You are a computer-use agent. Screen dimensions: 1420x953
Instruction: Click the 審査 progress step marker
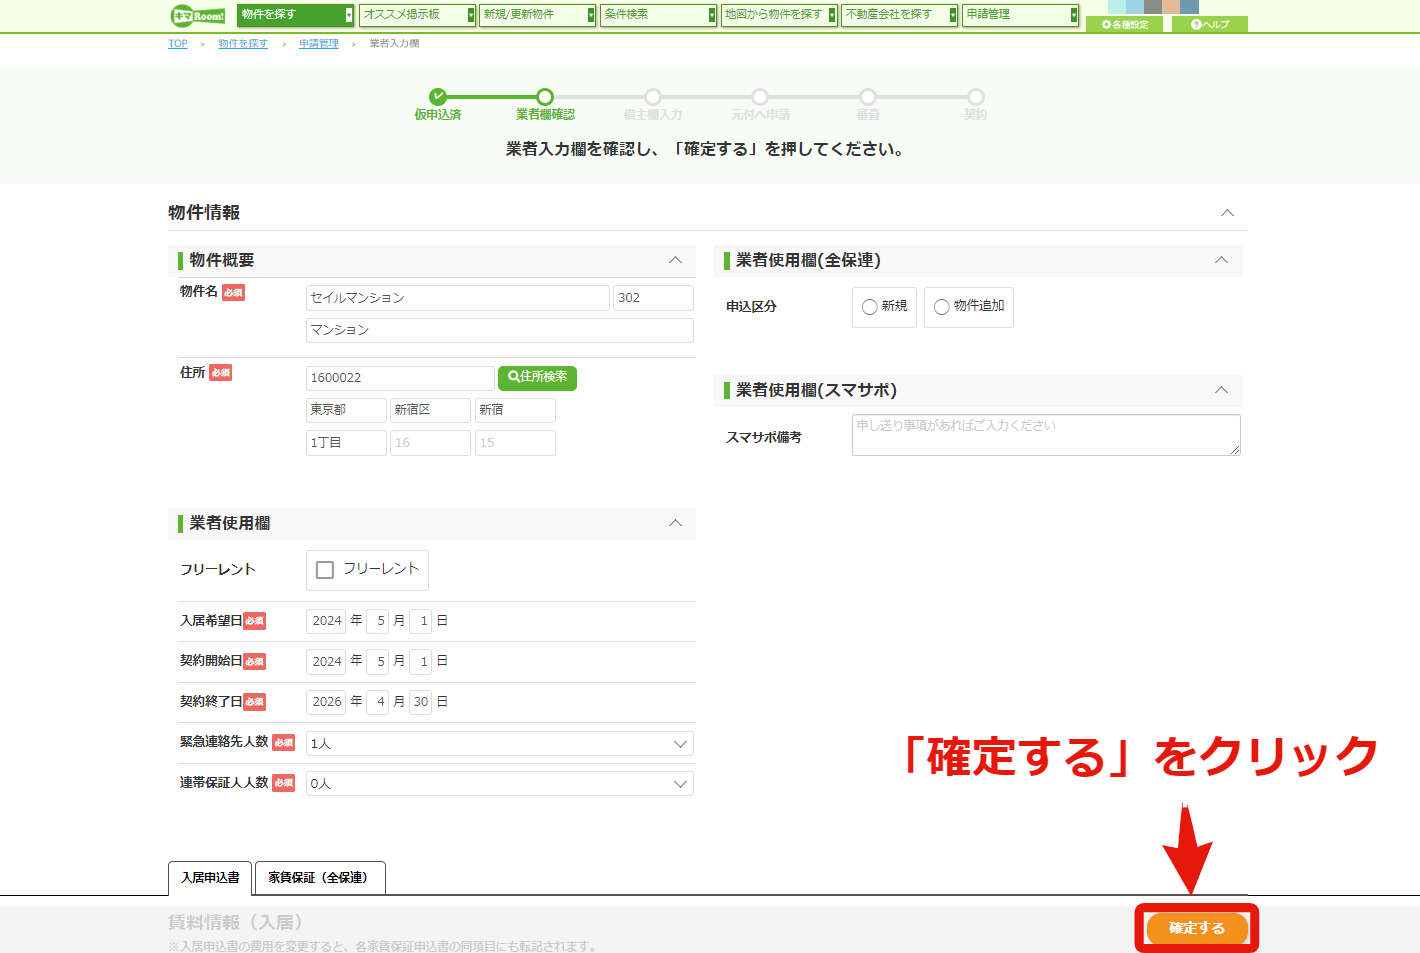[868, 97]
